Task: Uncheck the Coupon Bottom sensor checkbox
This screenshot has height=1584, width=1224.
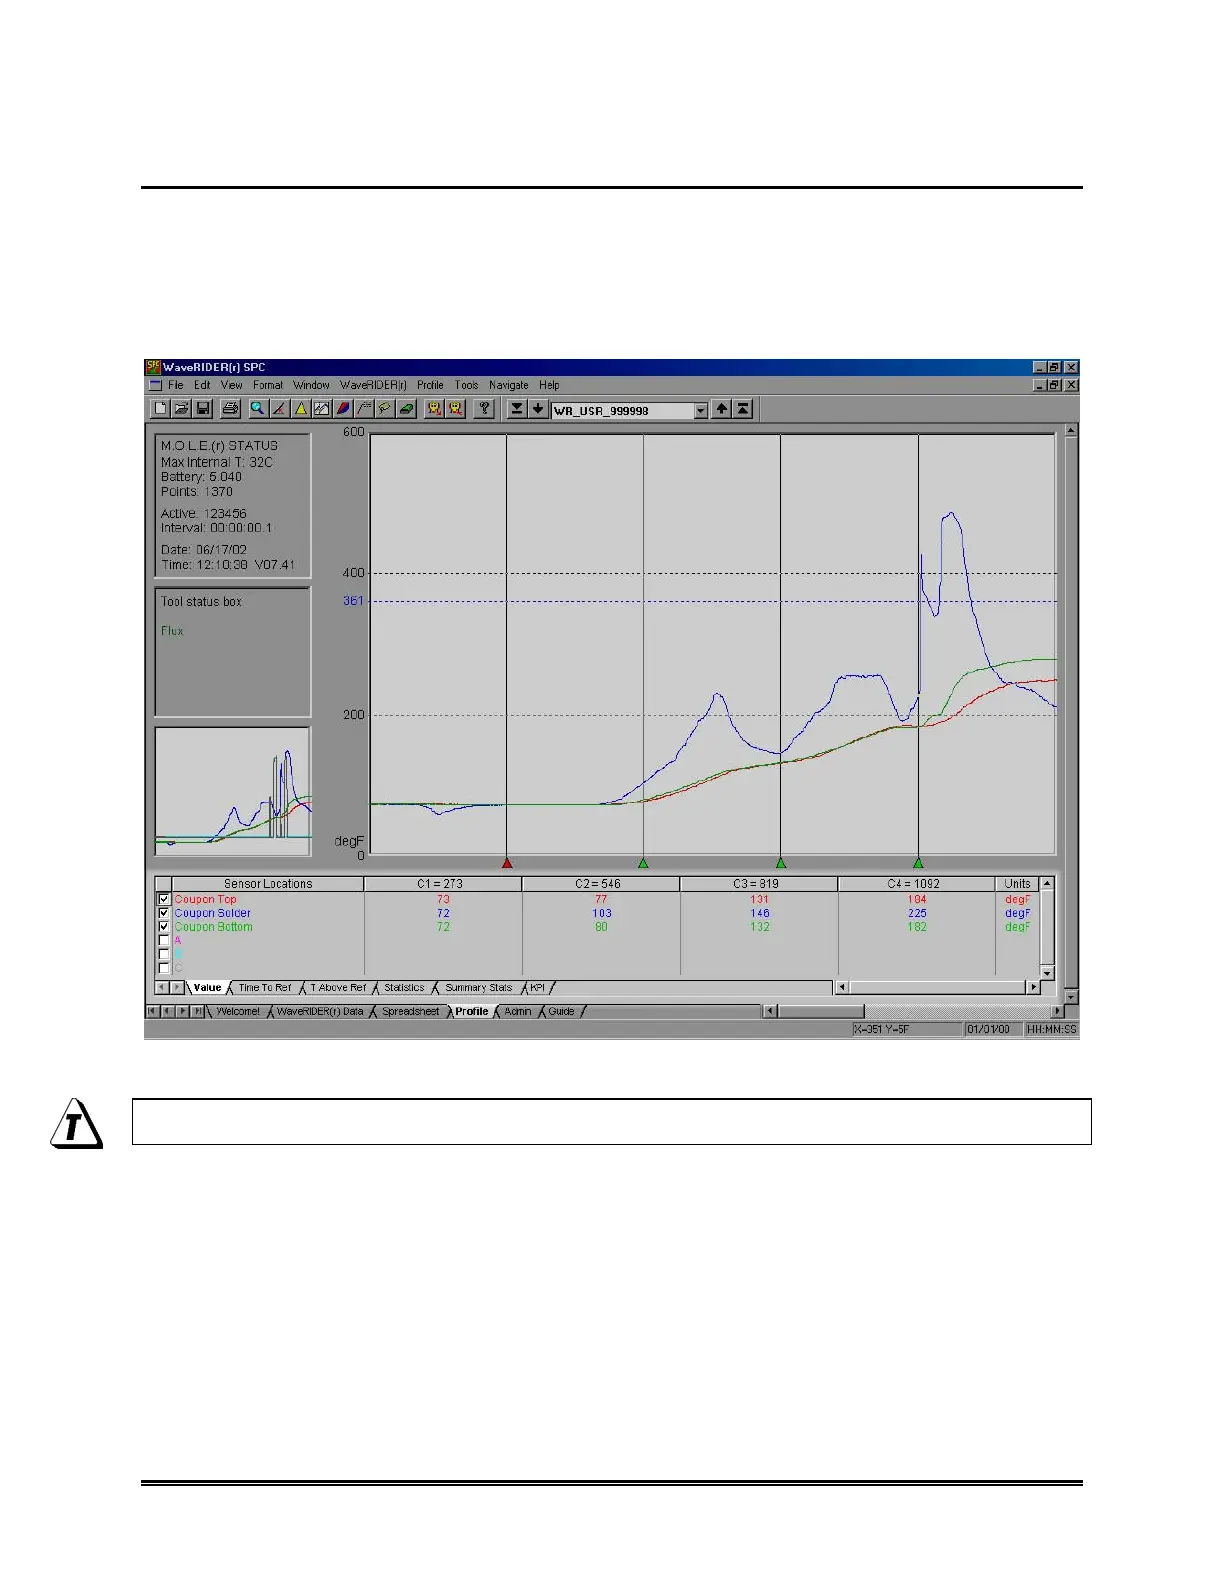Action: point(164,927)
